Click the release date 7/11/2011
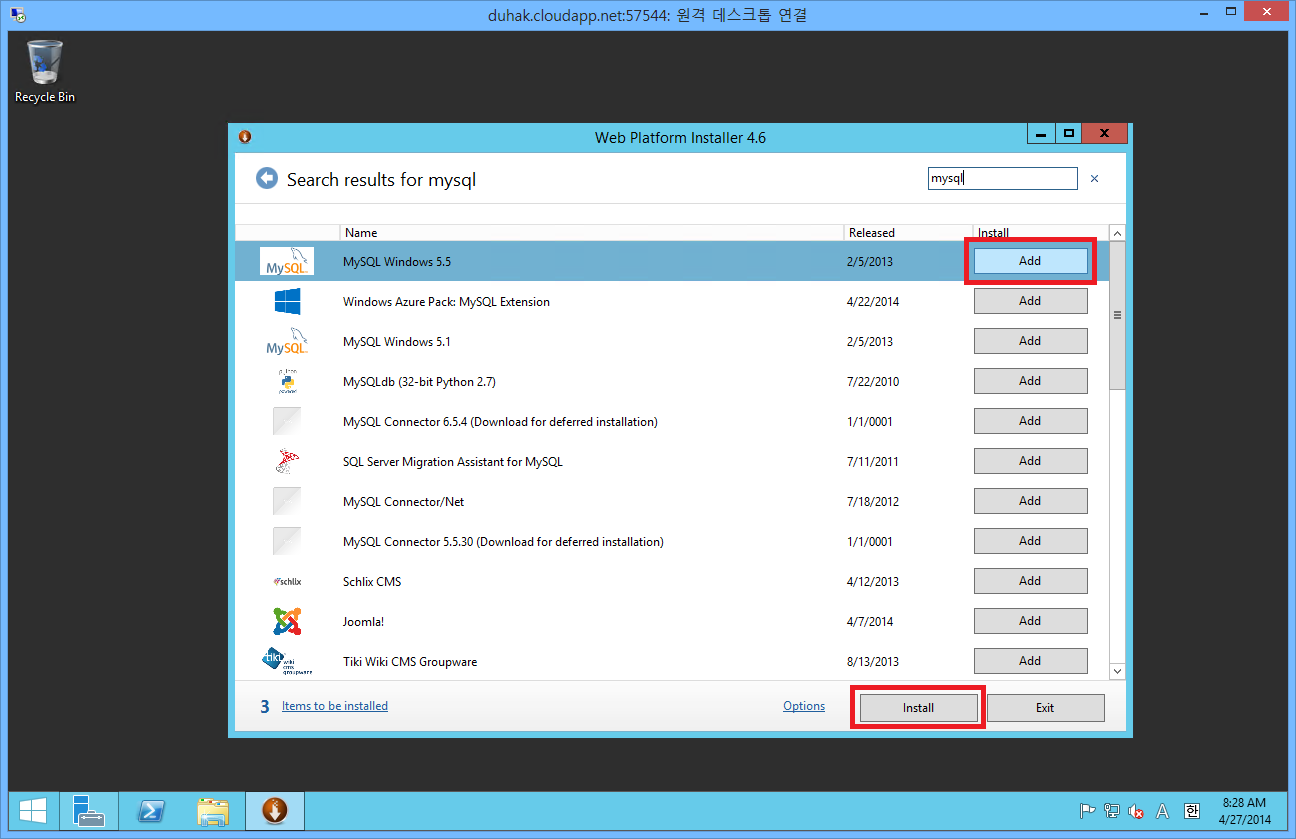The width and height of the screenshot is (1296, 839). pyautogui.click(x=873, y=462)
